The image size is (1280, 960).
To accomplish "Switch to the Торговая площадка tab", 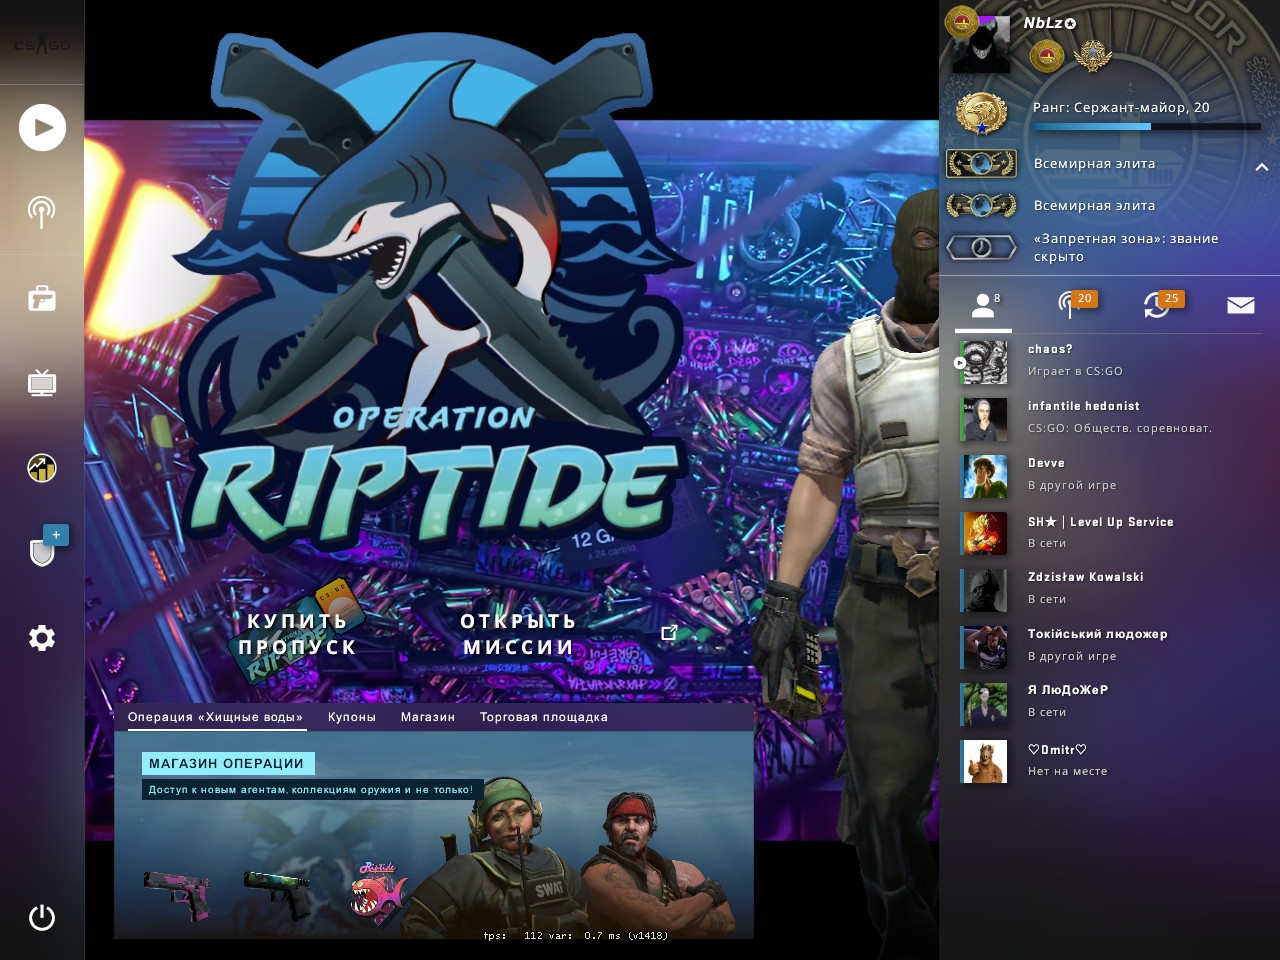I will pyautogui.click(x=544, y=717).
